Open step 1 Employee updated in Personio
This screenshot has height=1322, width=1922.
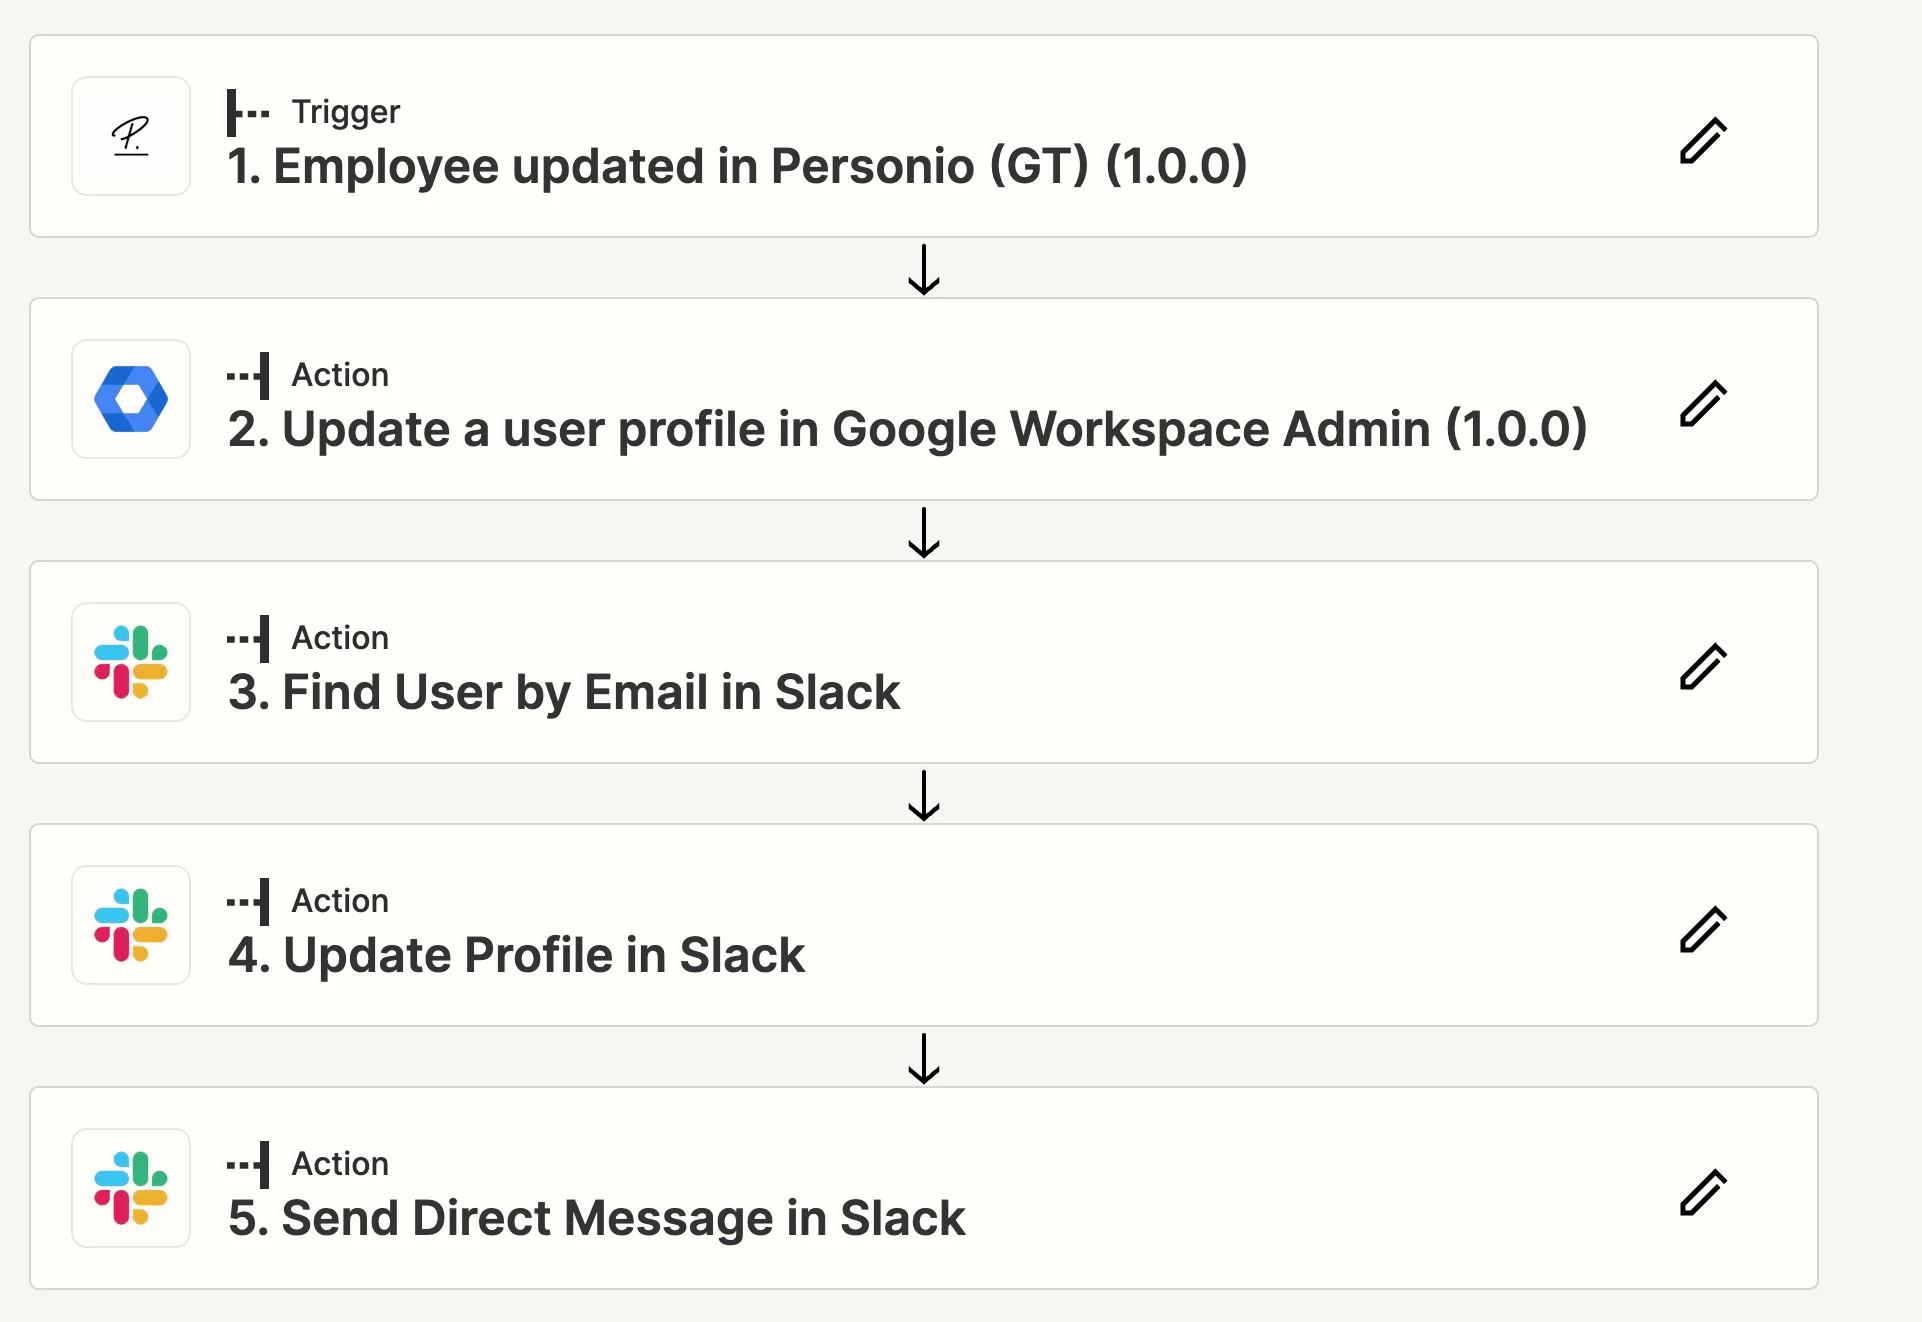point(737,166)
